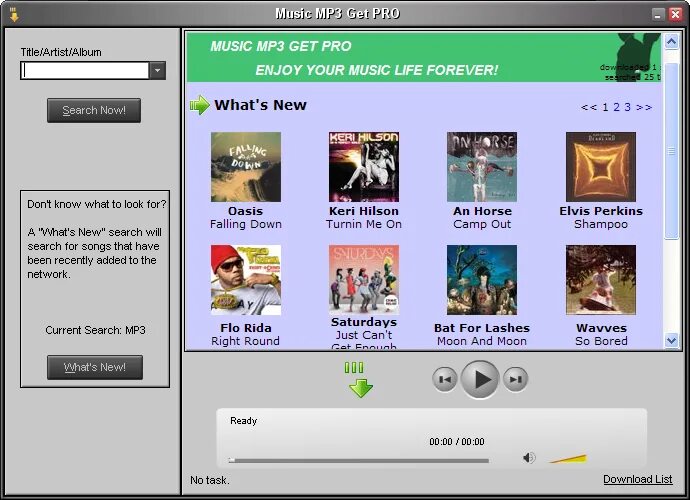The height and width of the screenshot is (500, 690).
Task: Open the Keri Hilson album cover
Action: point(364,167)
